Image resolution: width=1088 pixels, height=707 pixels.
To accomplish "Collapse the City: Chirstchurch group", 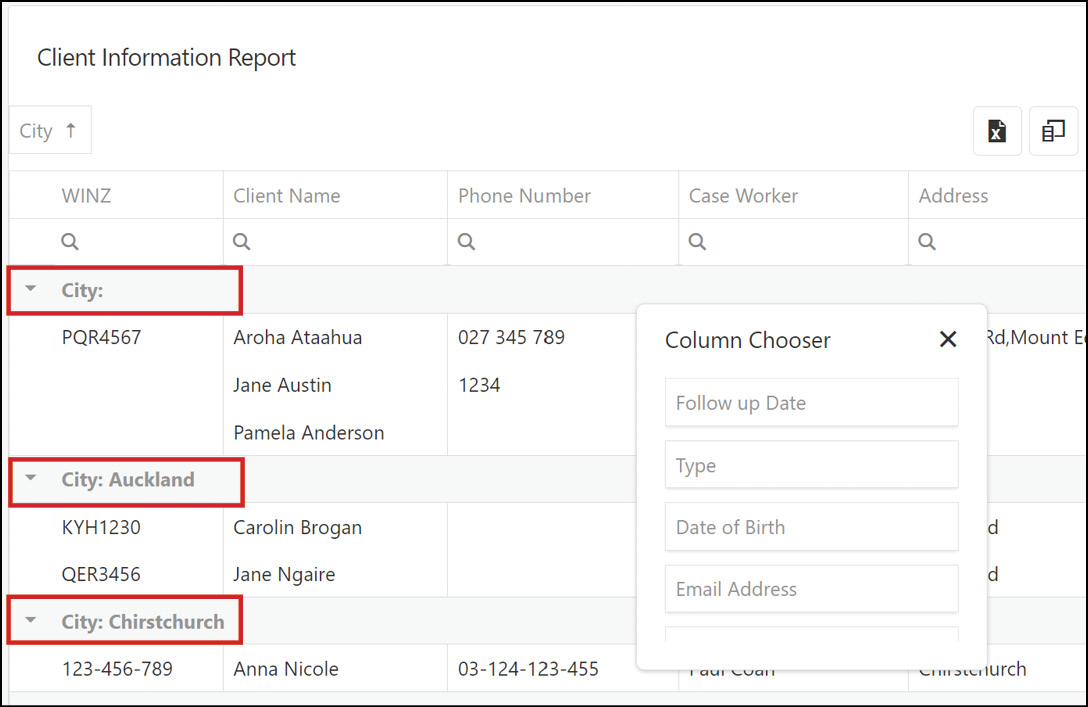I will [x=31, y=620].
